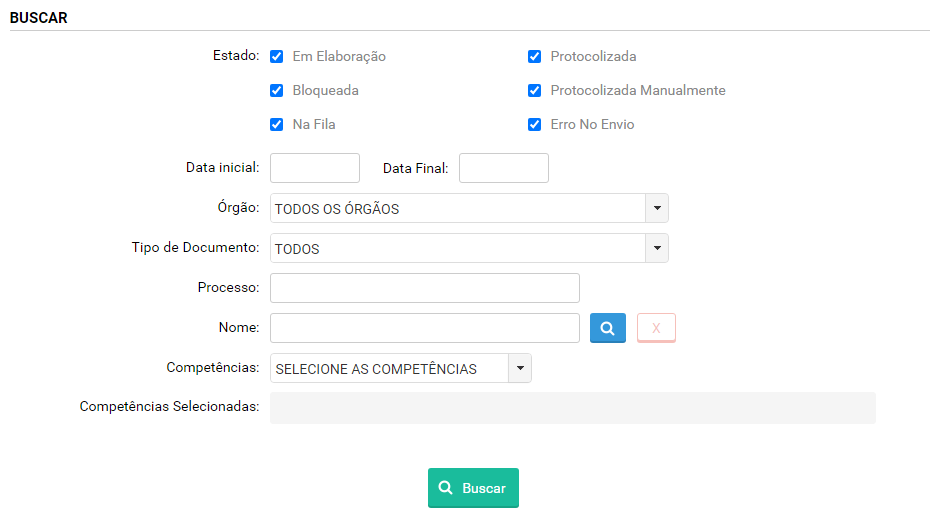Clear the Nome field with the X icon
The height and width of the screenshot is (519, 938).
click(656, 328)
